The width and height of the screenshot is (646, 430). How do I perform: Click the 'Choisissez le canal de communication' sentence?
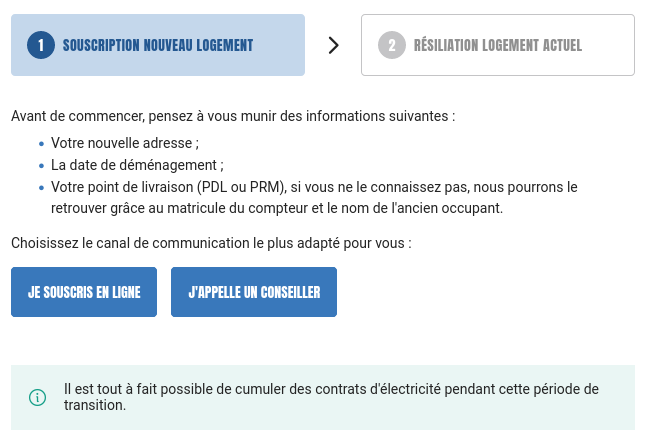(x=211, y=242)
